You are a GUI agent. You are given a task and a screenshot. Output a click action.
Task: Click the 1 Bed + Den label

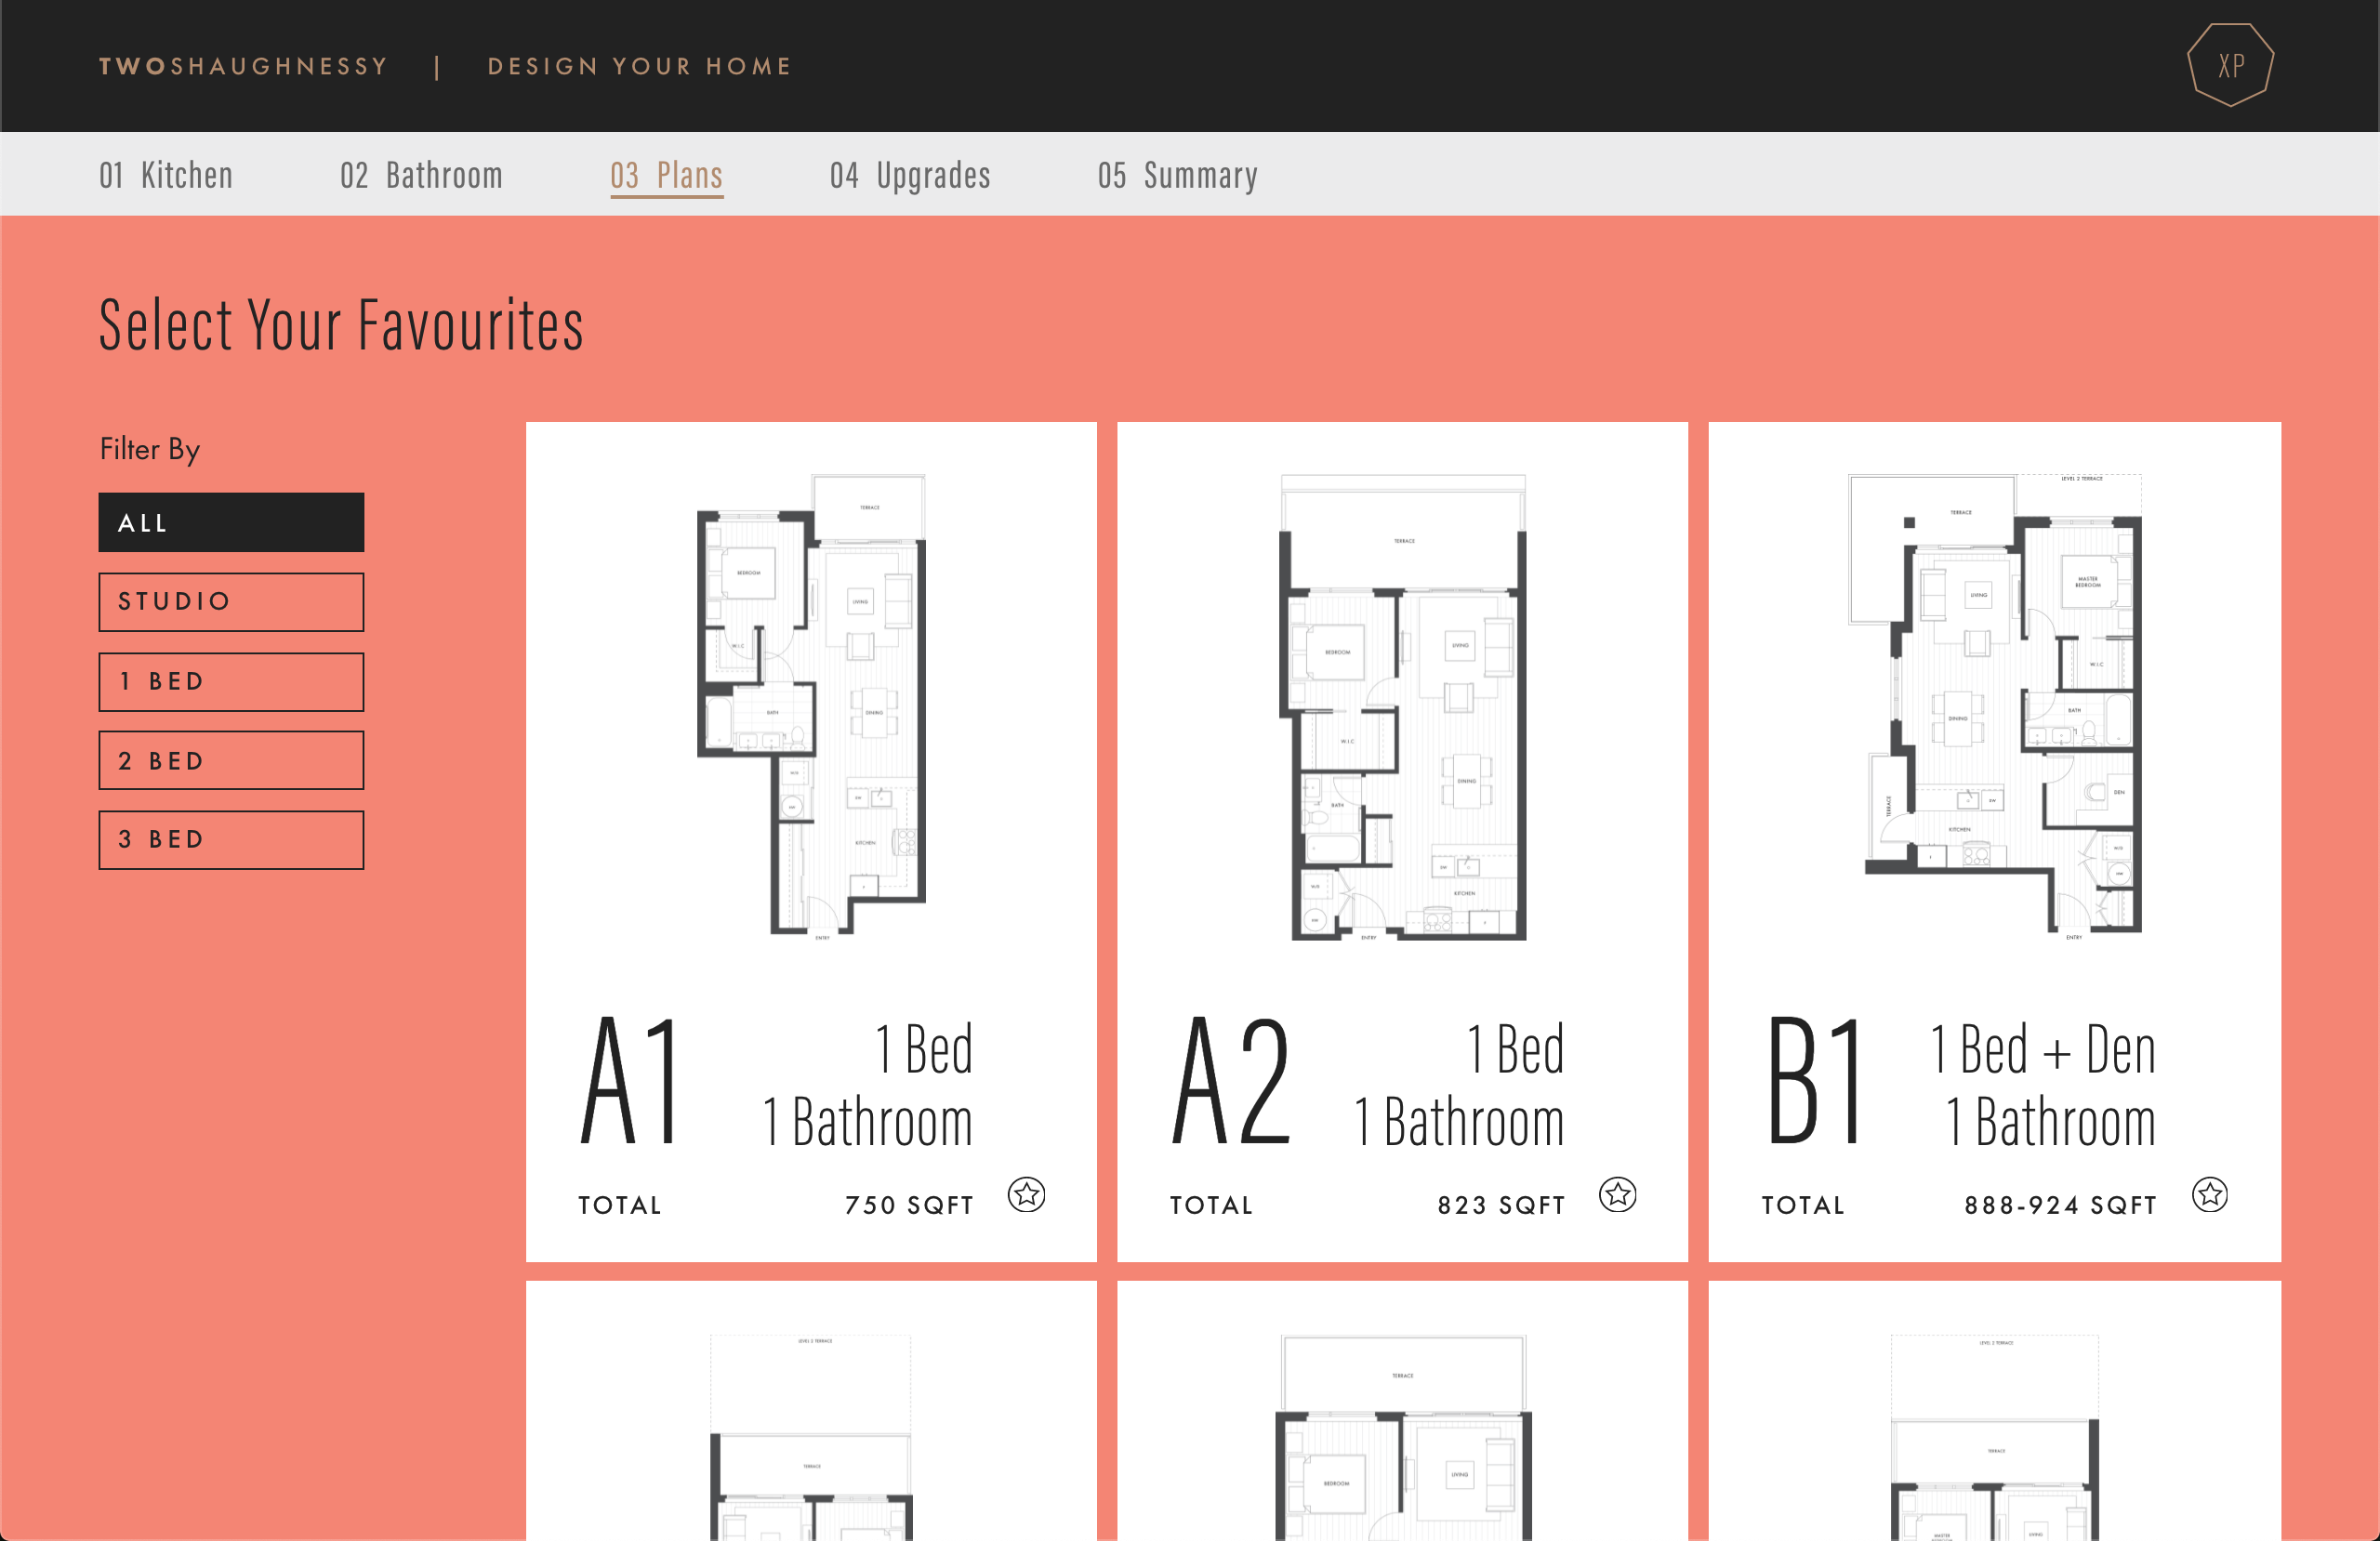click(2043, 1050)
